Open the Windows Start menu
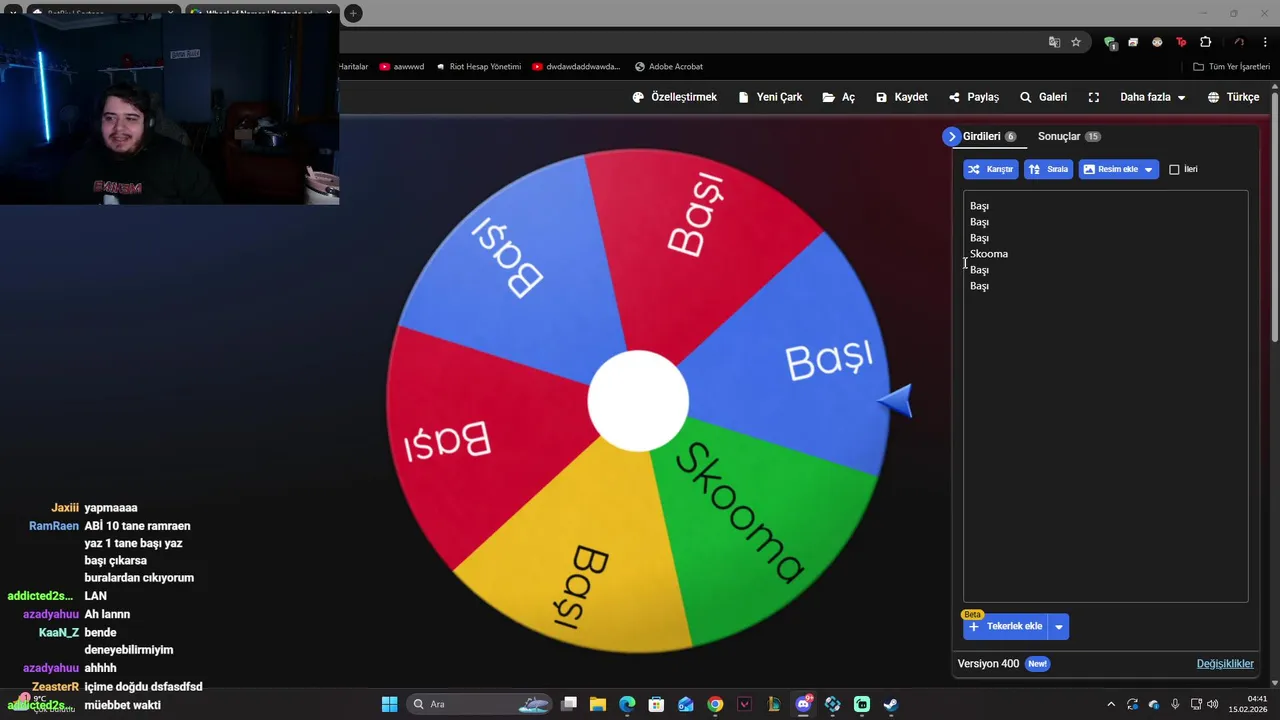1280x720 pixels. click(x=389, y=704)
